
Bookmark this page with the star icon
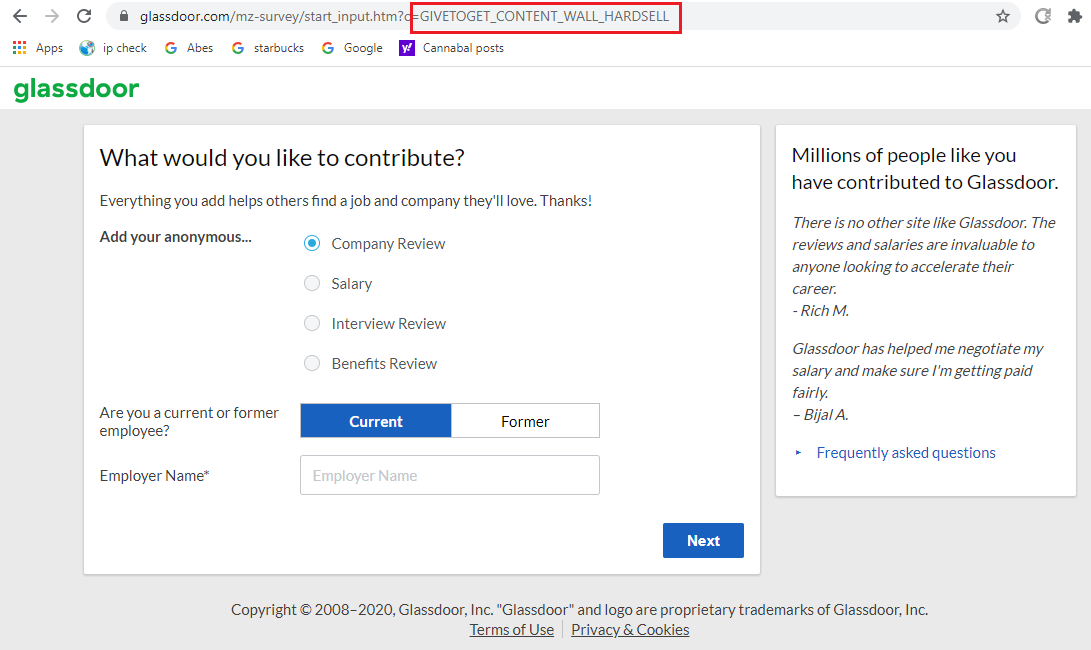(x=1003, y=16)
